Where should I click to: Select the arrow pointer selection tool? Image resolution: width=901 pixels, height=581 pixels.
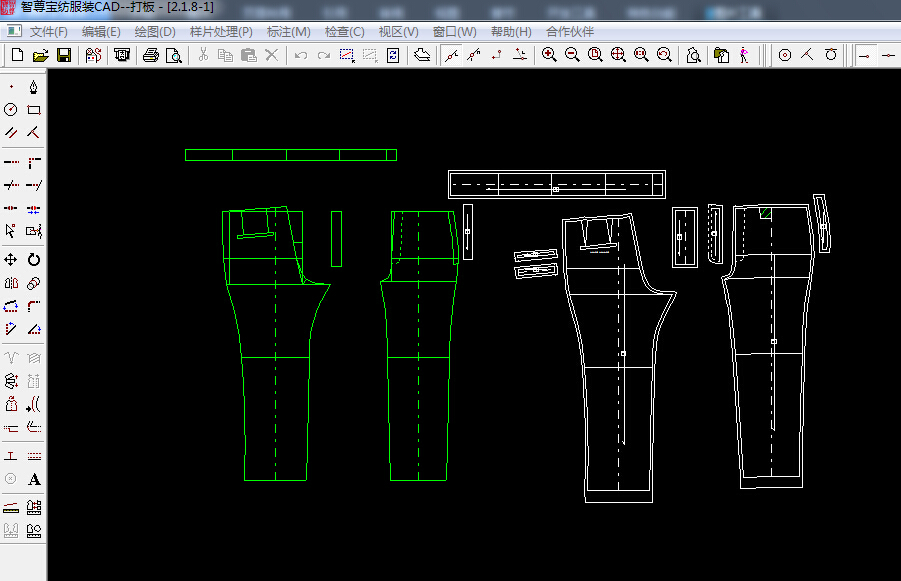pos(11,231)
